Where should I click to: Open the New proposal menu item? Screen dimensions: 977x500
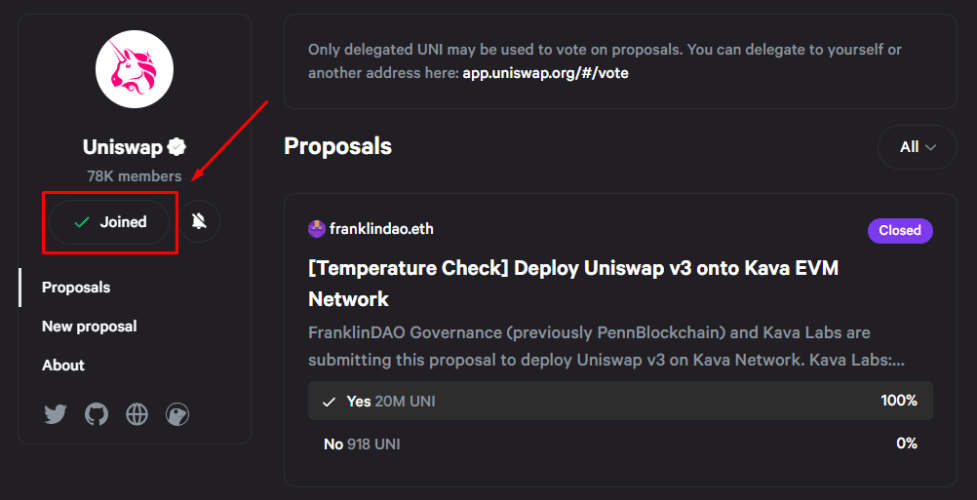click(x=89, y=326)
